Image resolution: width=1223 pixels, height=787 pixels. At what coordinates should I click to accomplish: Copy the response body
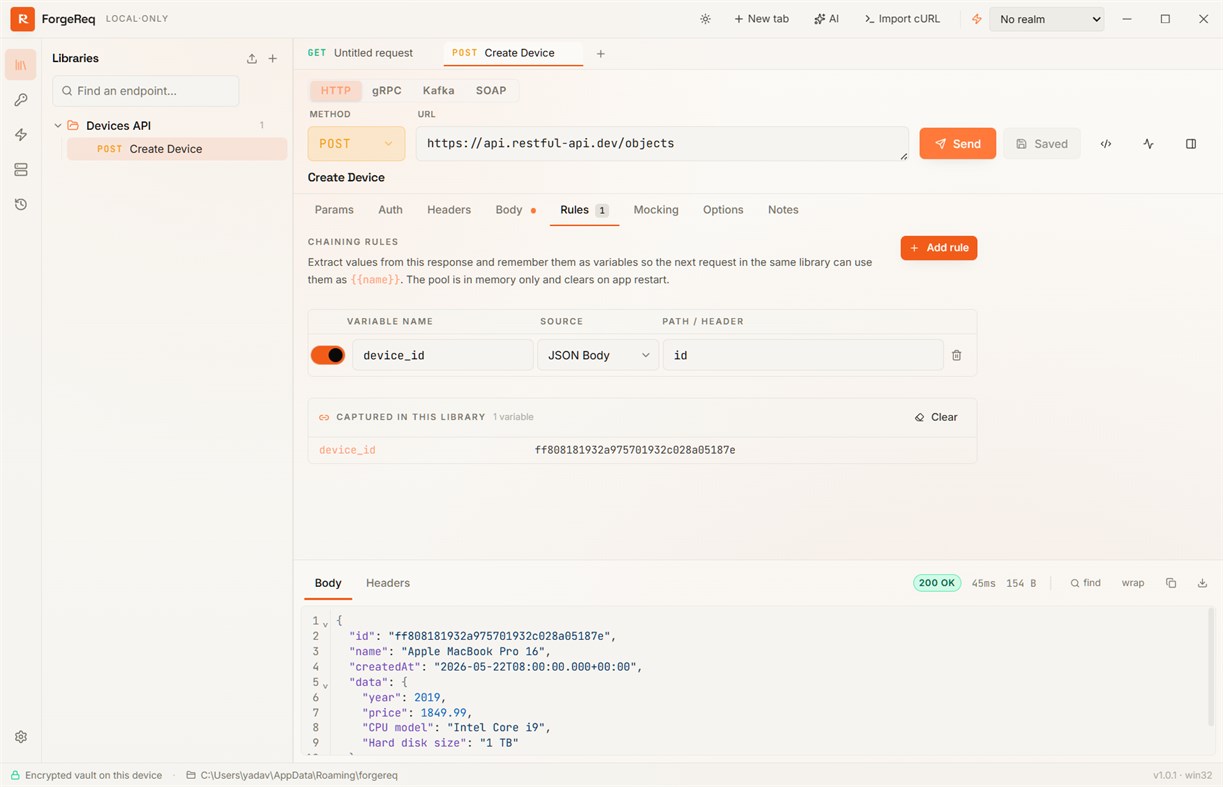(1171, 583)
